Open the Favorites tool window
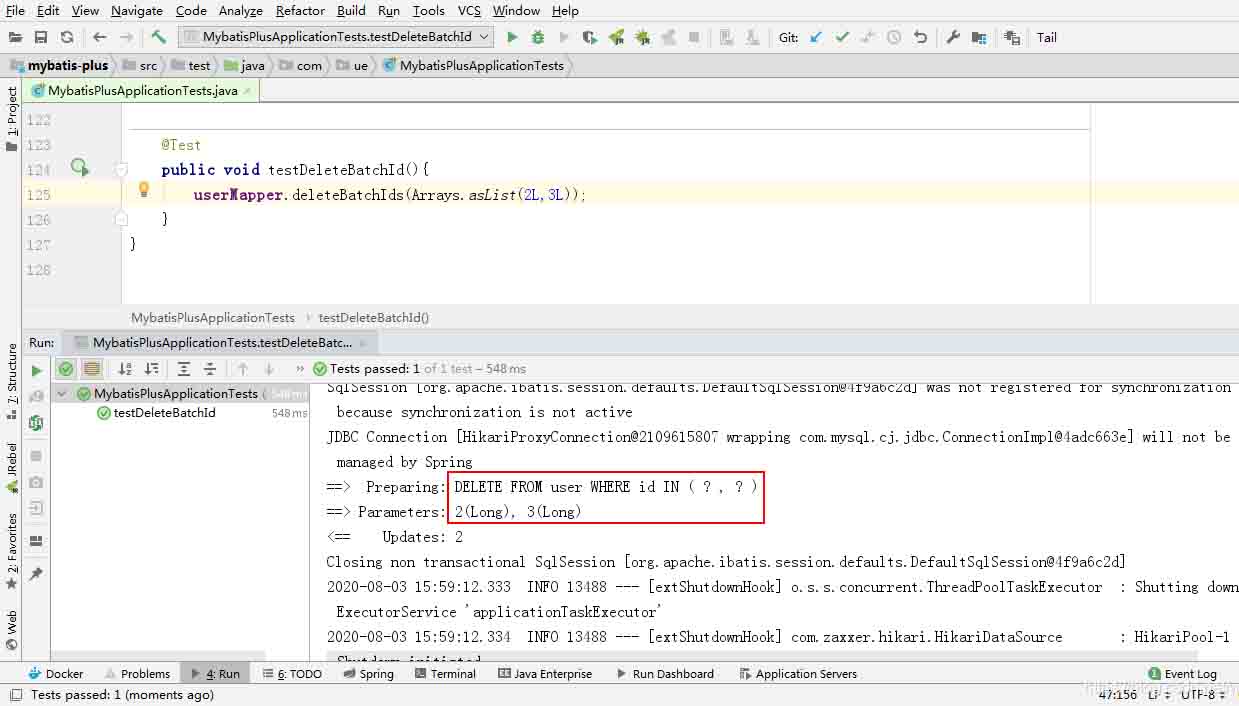The width and height of the screenshot is (1239, 706). [x=12, y=551]
